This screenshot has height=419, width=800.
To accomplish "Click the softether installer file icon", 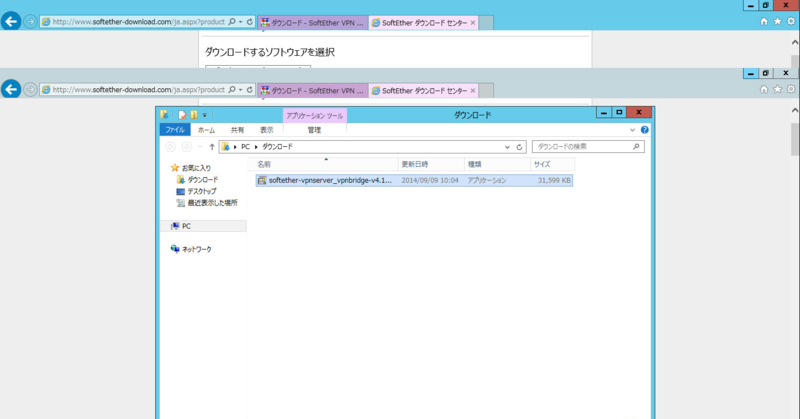I will click(x=262, y=180).
